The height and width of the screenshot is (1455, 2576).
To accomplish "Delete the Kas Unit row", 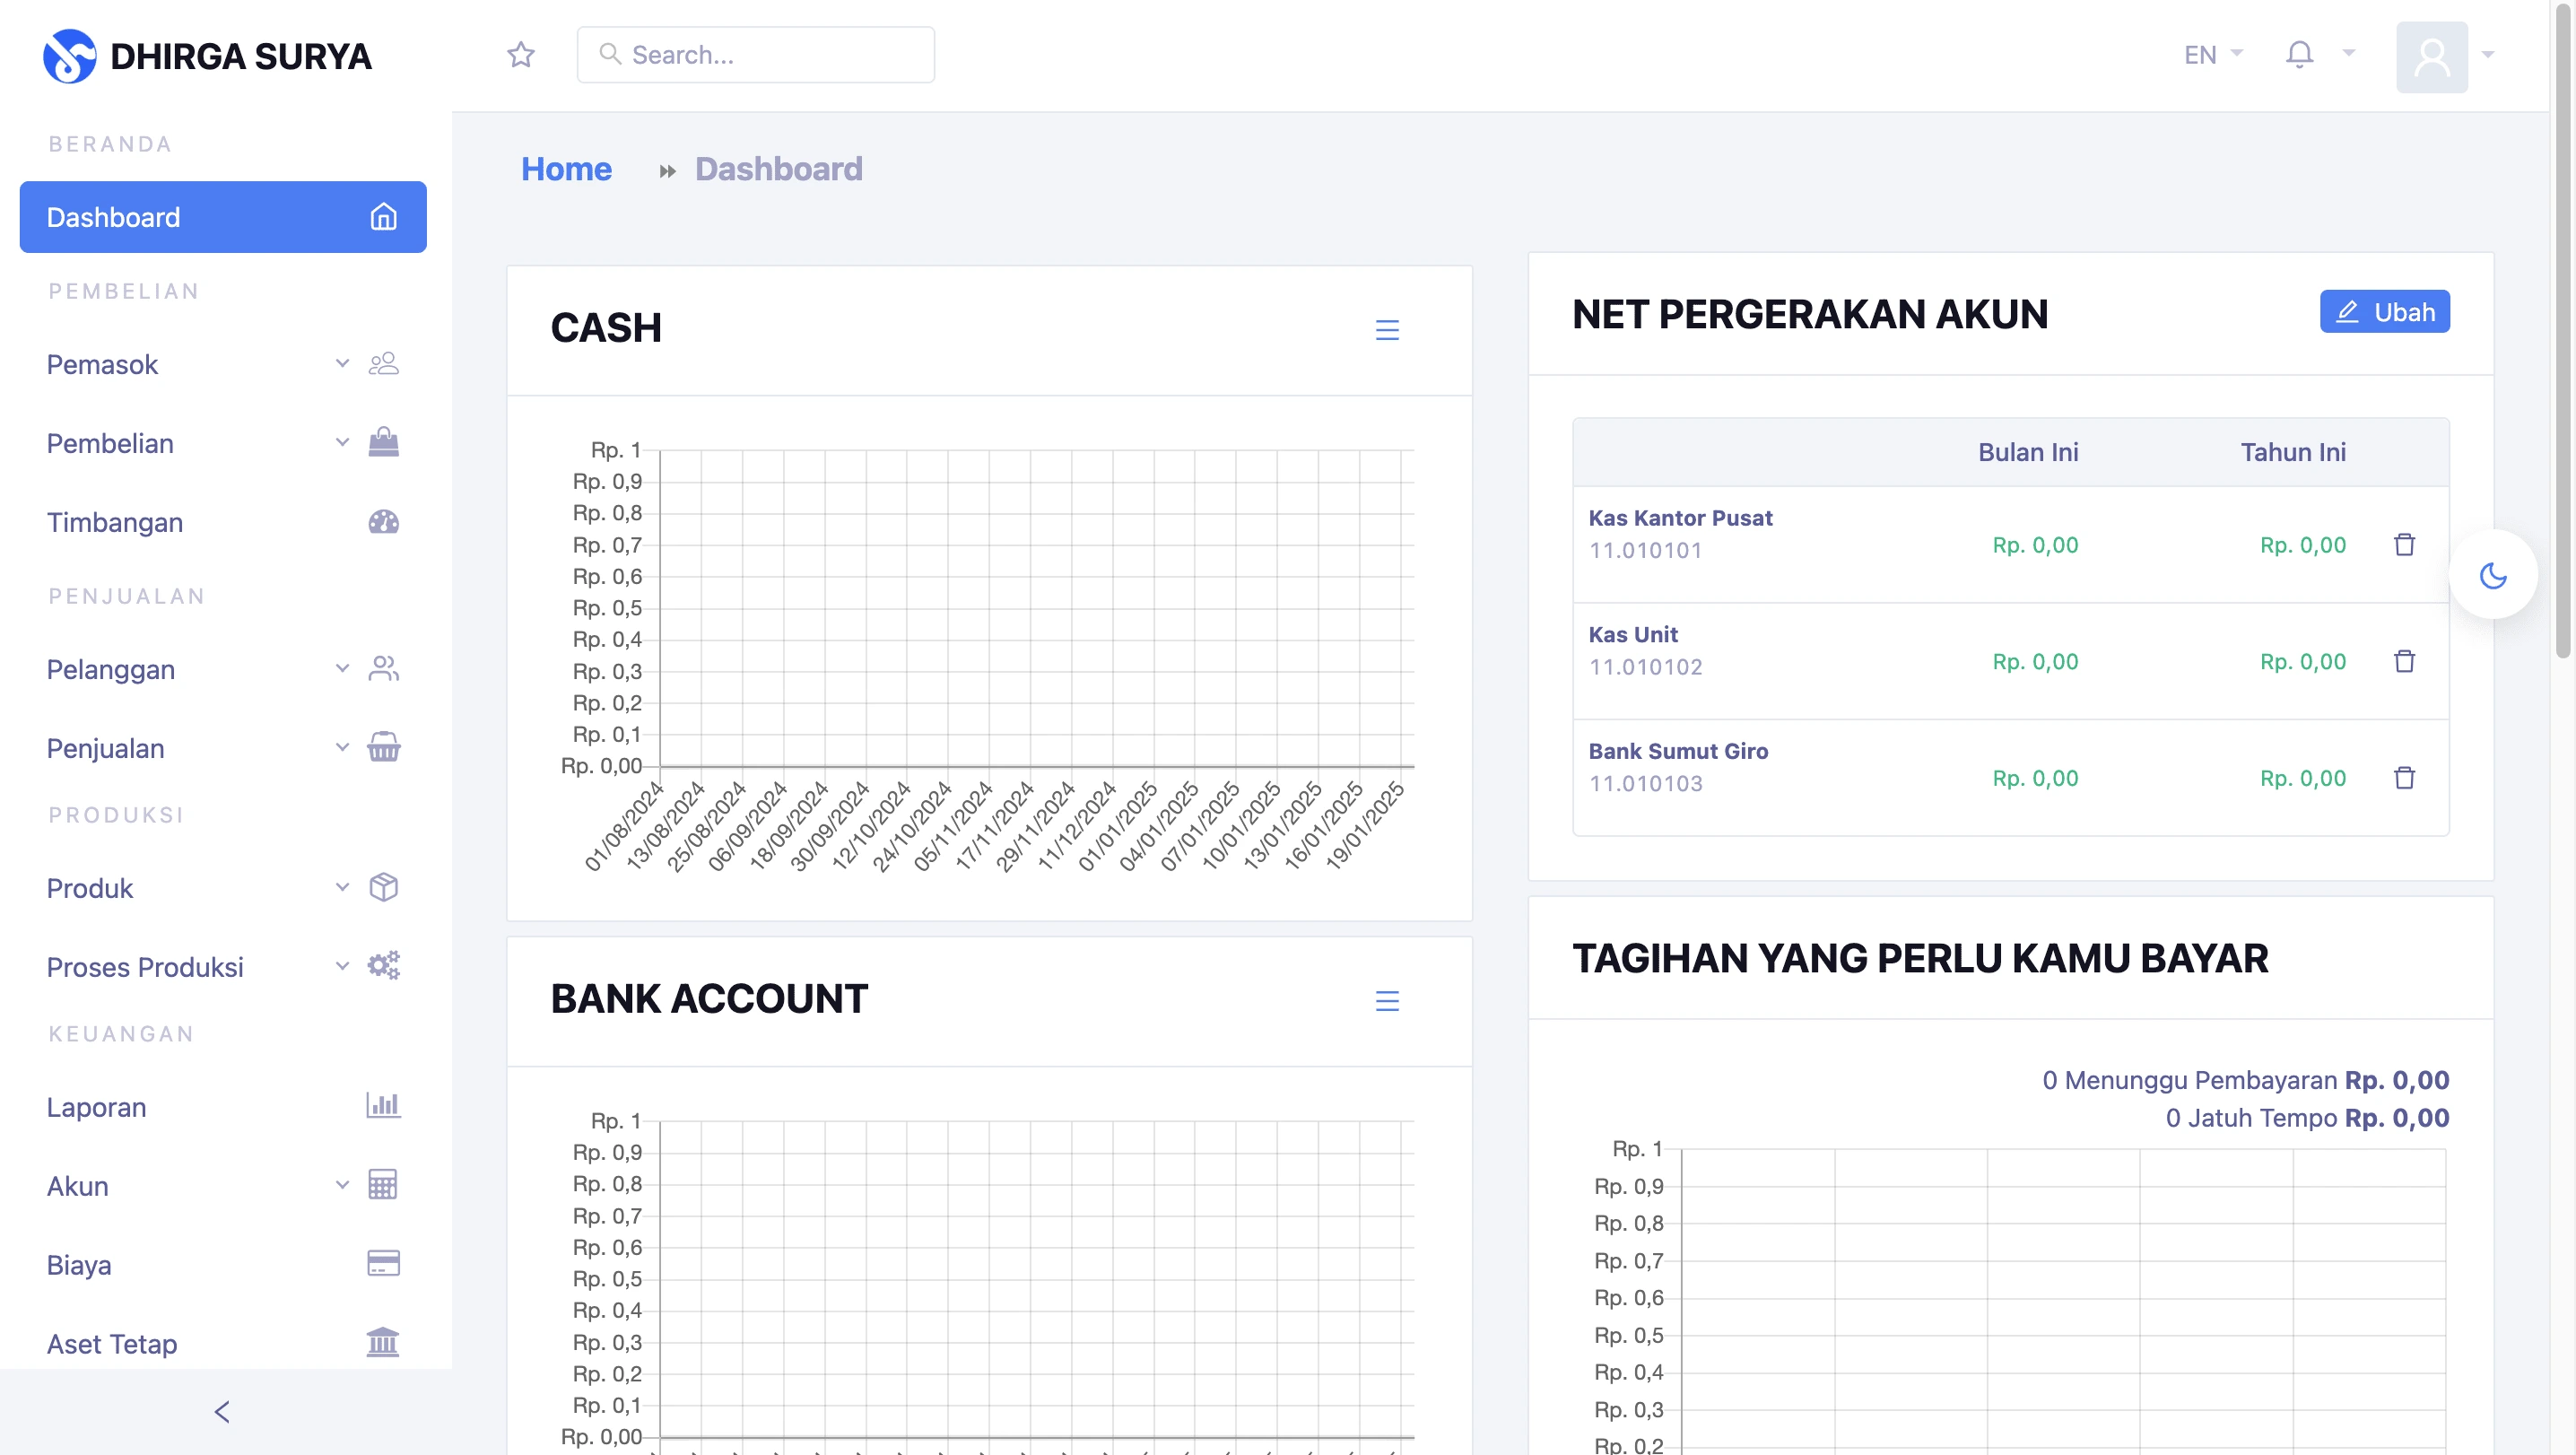I will (2404, 662).
